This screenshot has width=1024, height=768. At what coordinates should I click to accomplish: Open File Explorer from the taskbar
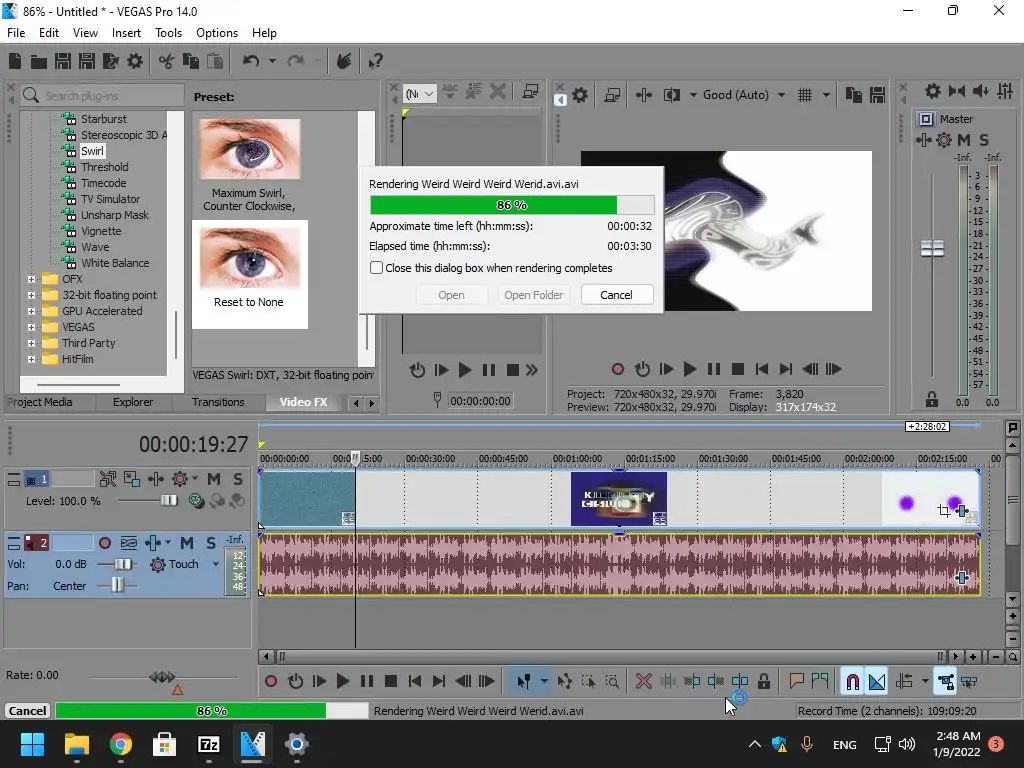[x=76, y=744]
